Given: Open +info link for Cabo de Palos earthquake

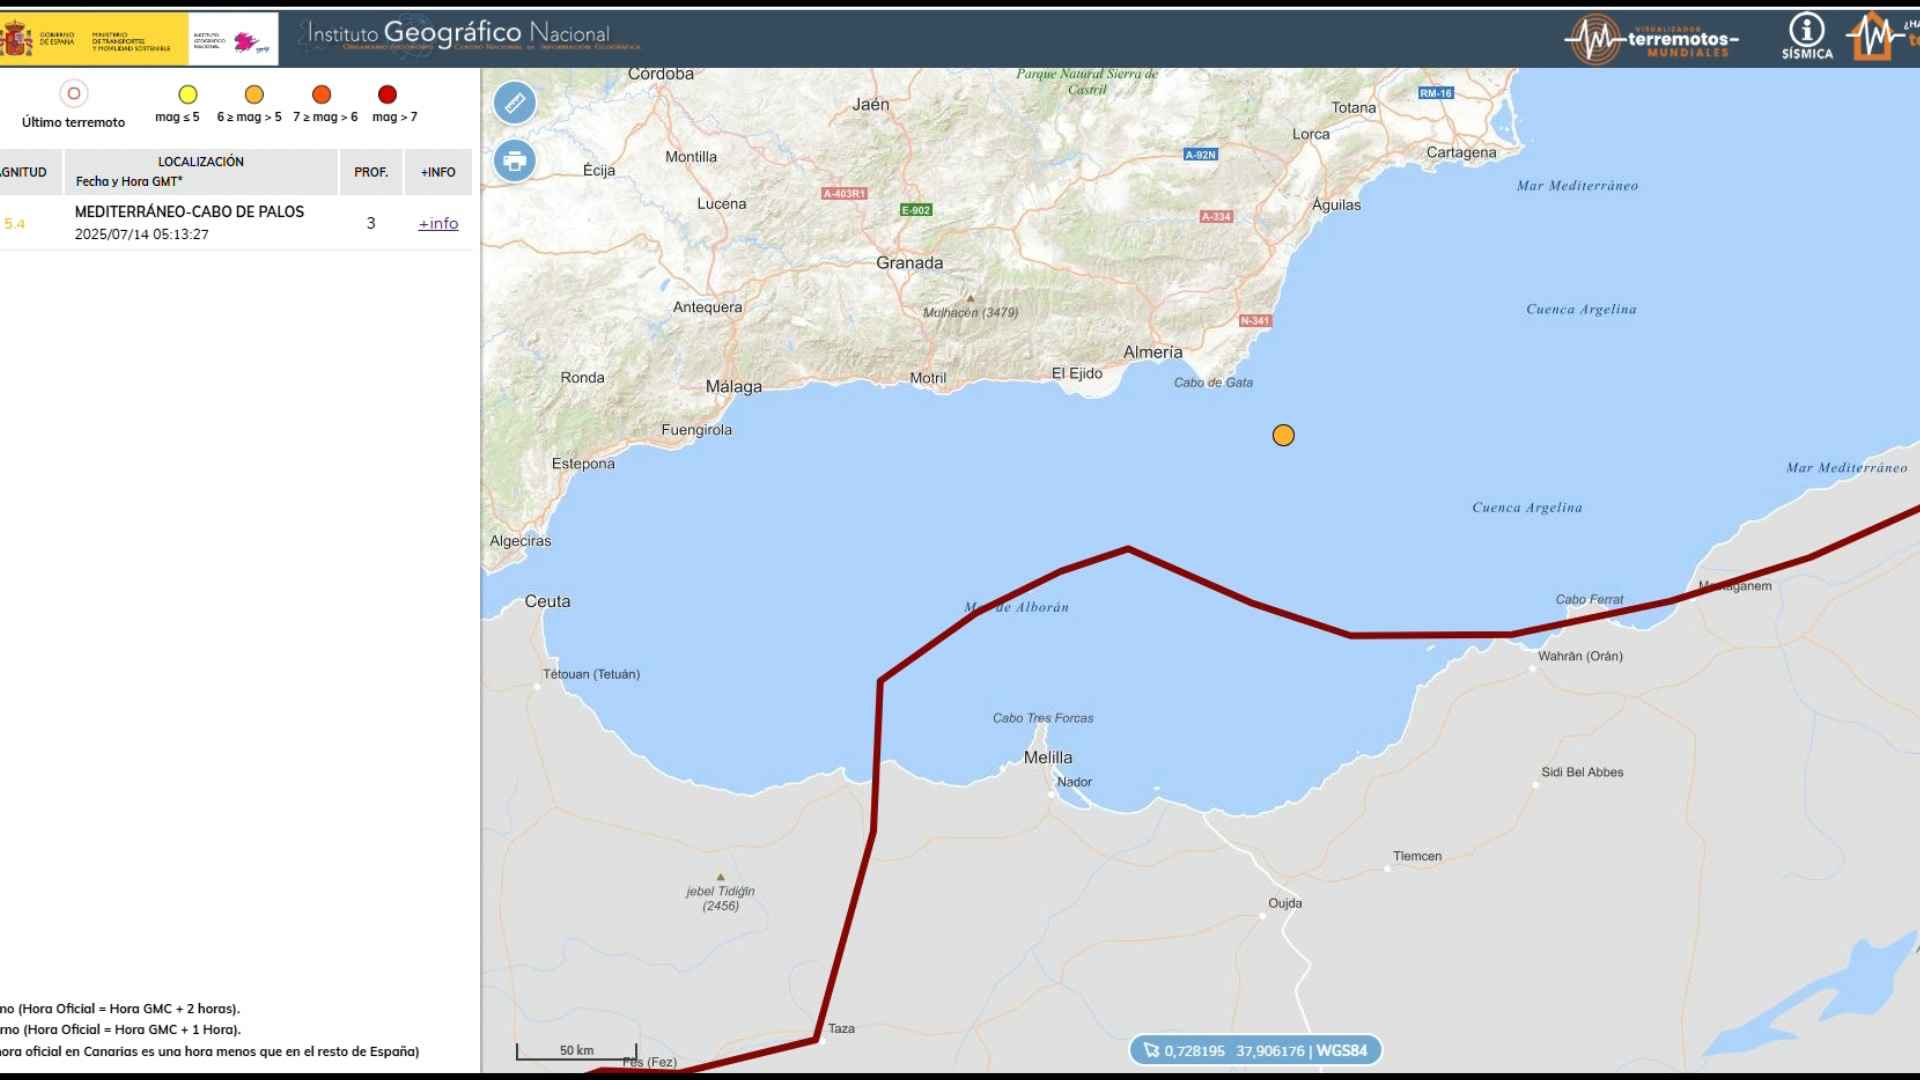Looking at the screenshot, I should click(438, 223).
